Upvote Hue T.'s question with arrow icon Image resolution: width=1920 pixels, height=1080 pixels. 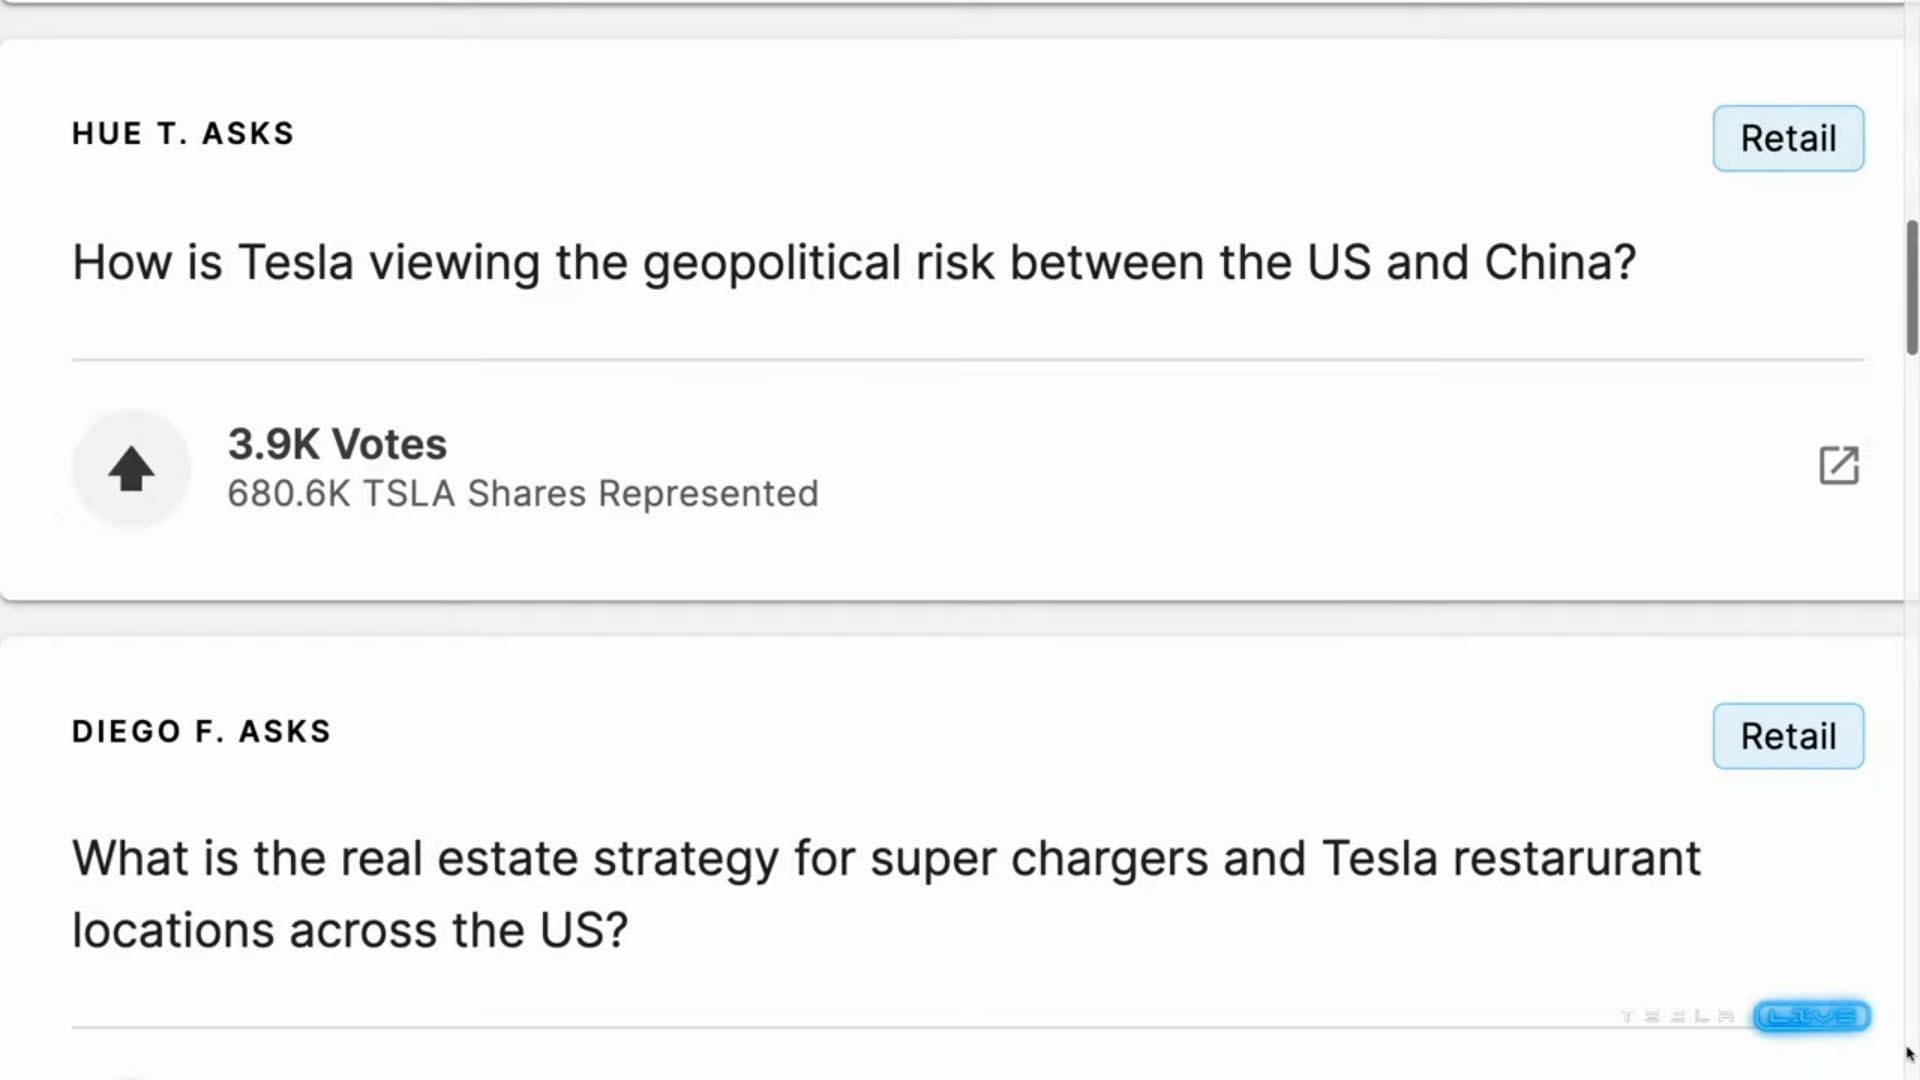tap(131, 468)
